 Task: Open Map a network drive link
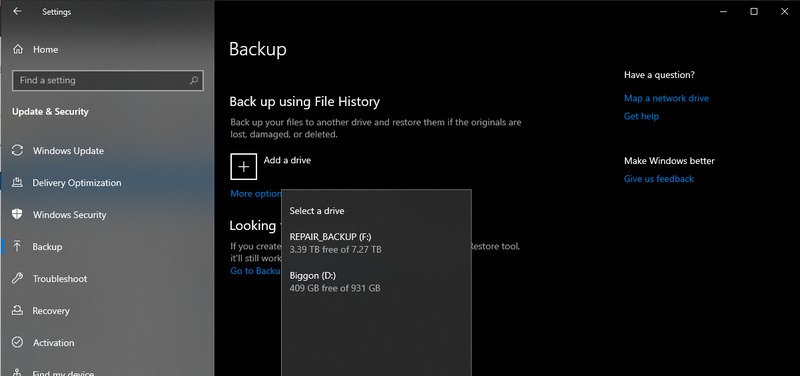[x=666, y=98]
